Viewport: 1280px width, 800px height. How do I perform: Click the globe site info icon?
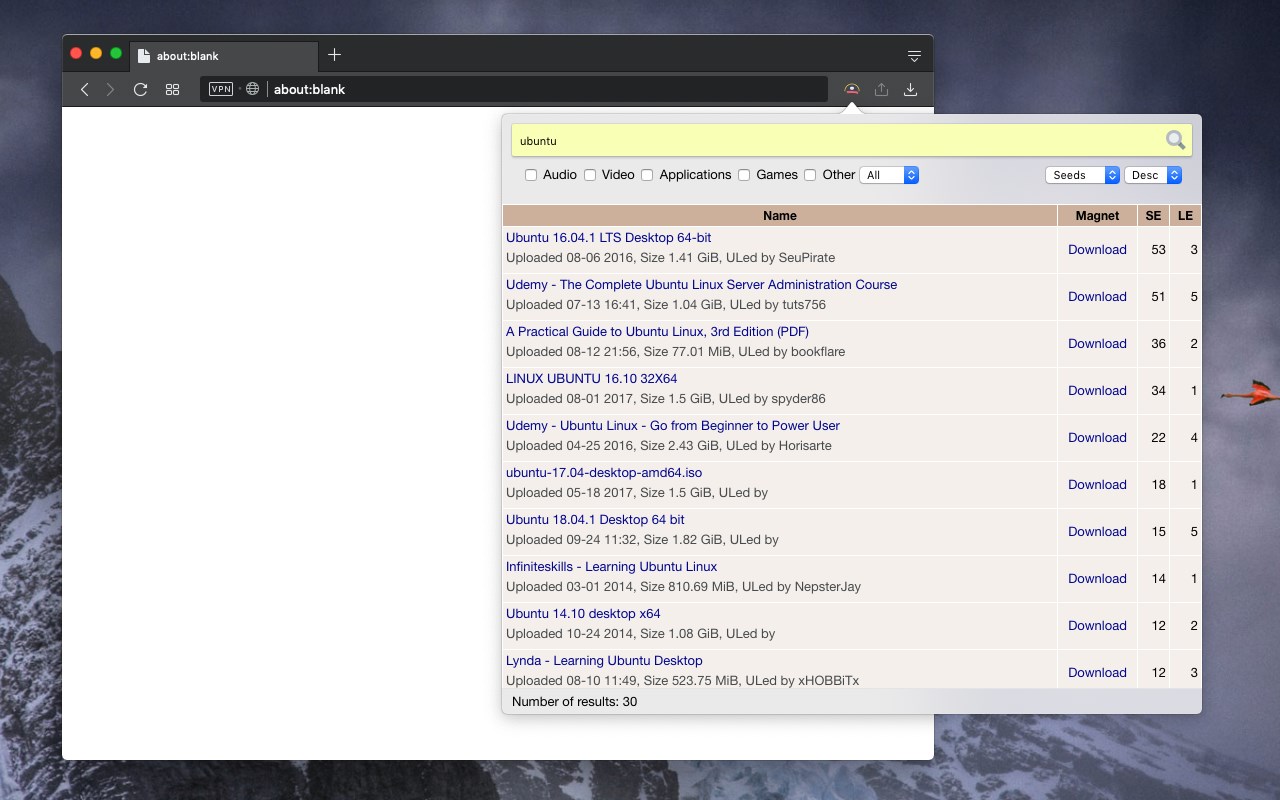pos(253,89)
